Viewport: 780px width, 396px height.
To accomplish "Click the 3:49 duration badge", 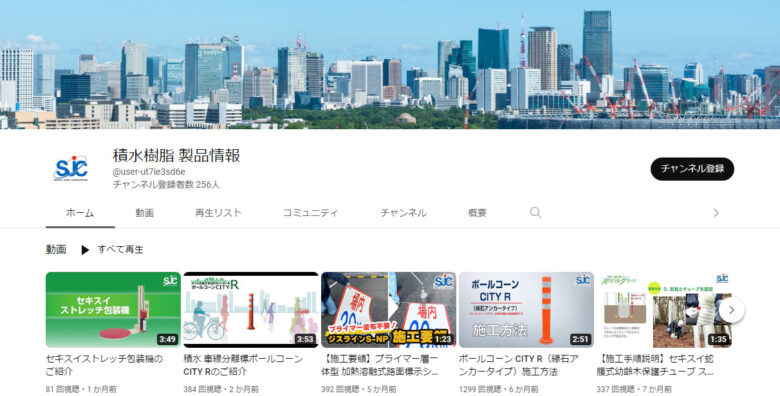I will pyautogui.click(x=167, y=339).
